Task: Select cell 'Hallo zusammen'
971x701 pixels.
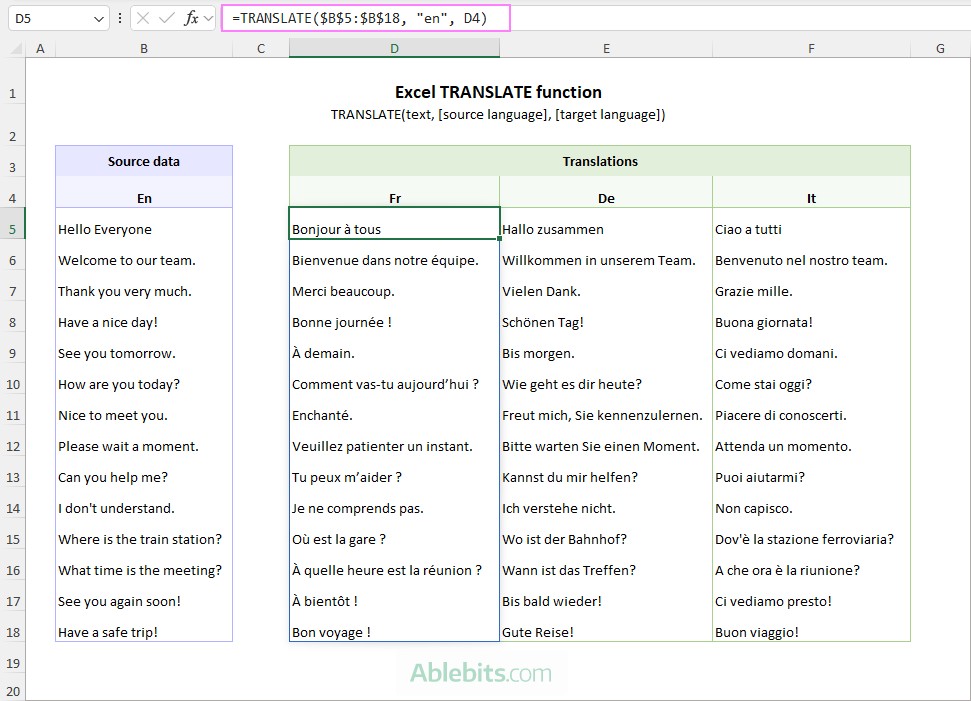Action: point(606,224)
